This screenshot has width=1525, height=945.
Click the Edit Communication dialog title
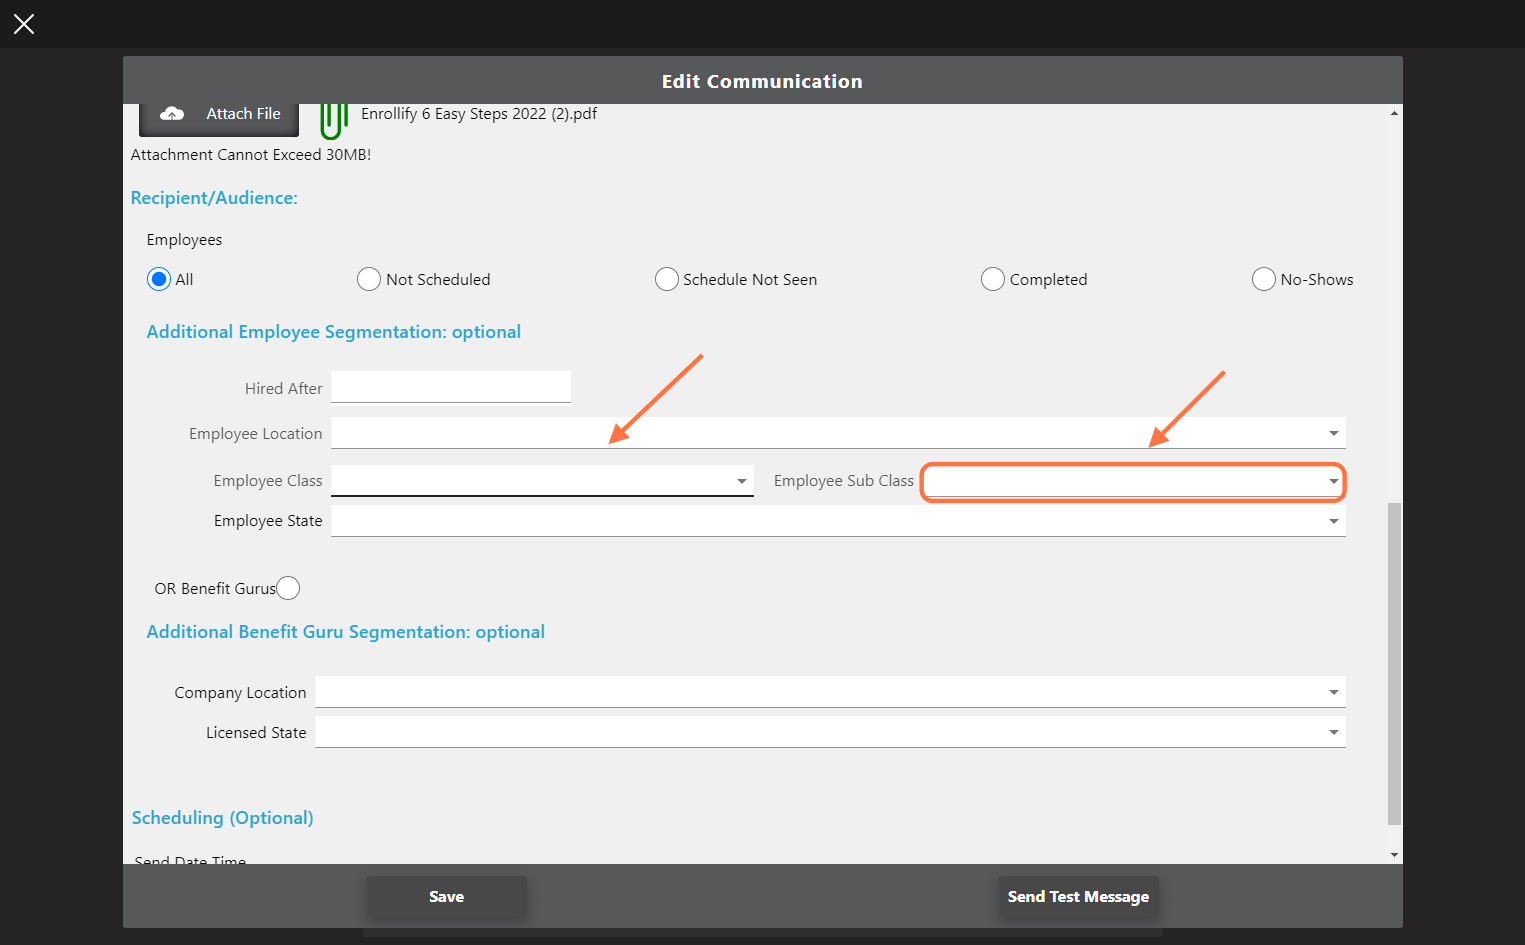tap(762, 81)
